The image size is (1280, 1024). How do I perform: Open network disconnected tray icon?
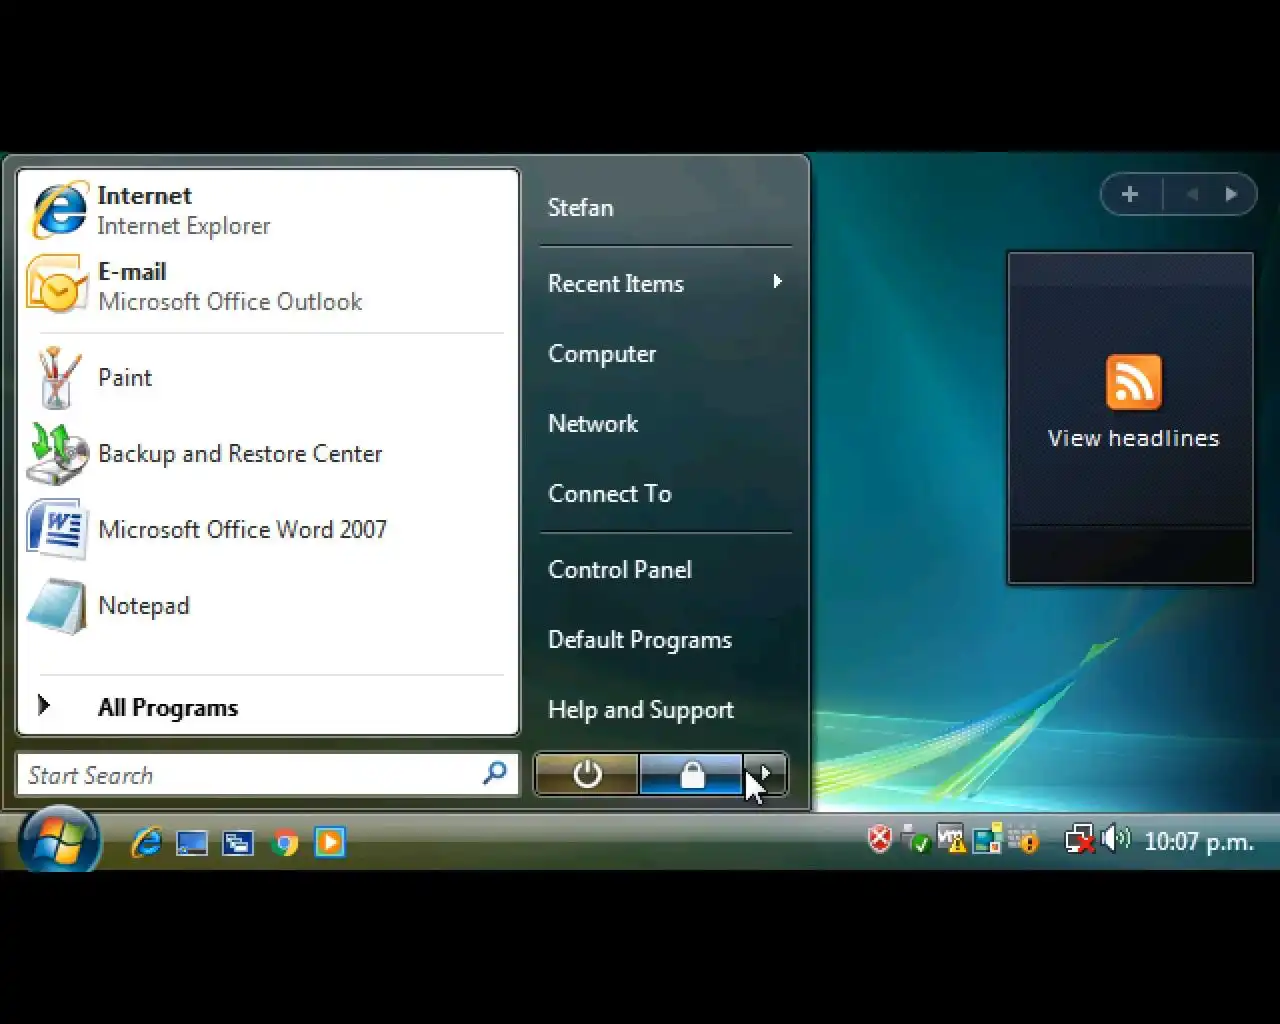click(1079, 840)
